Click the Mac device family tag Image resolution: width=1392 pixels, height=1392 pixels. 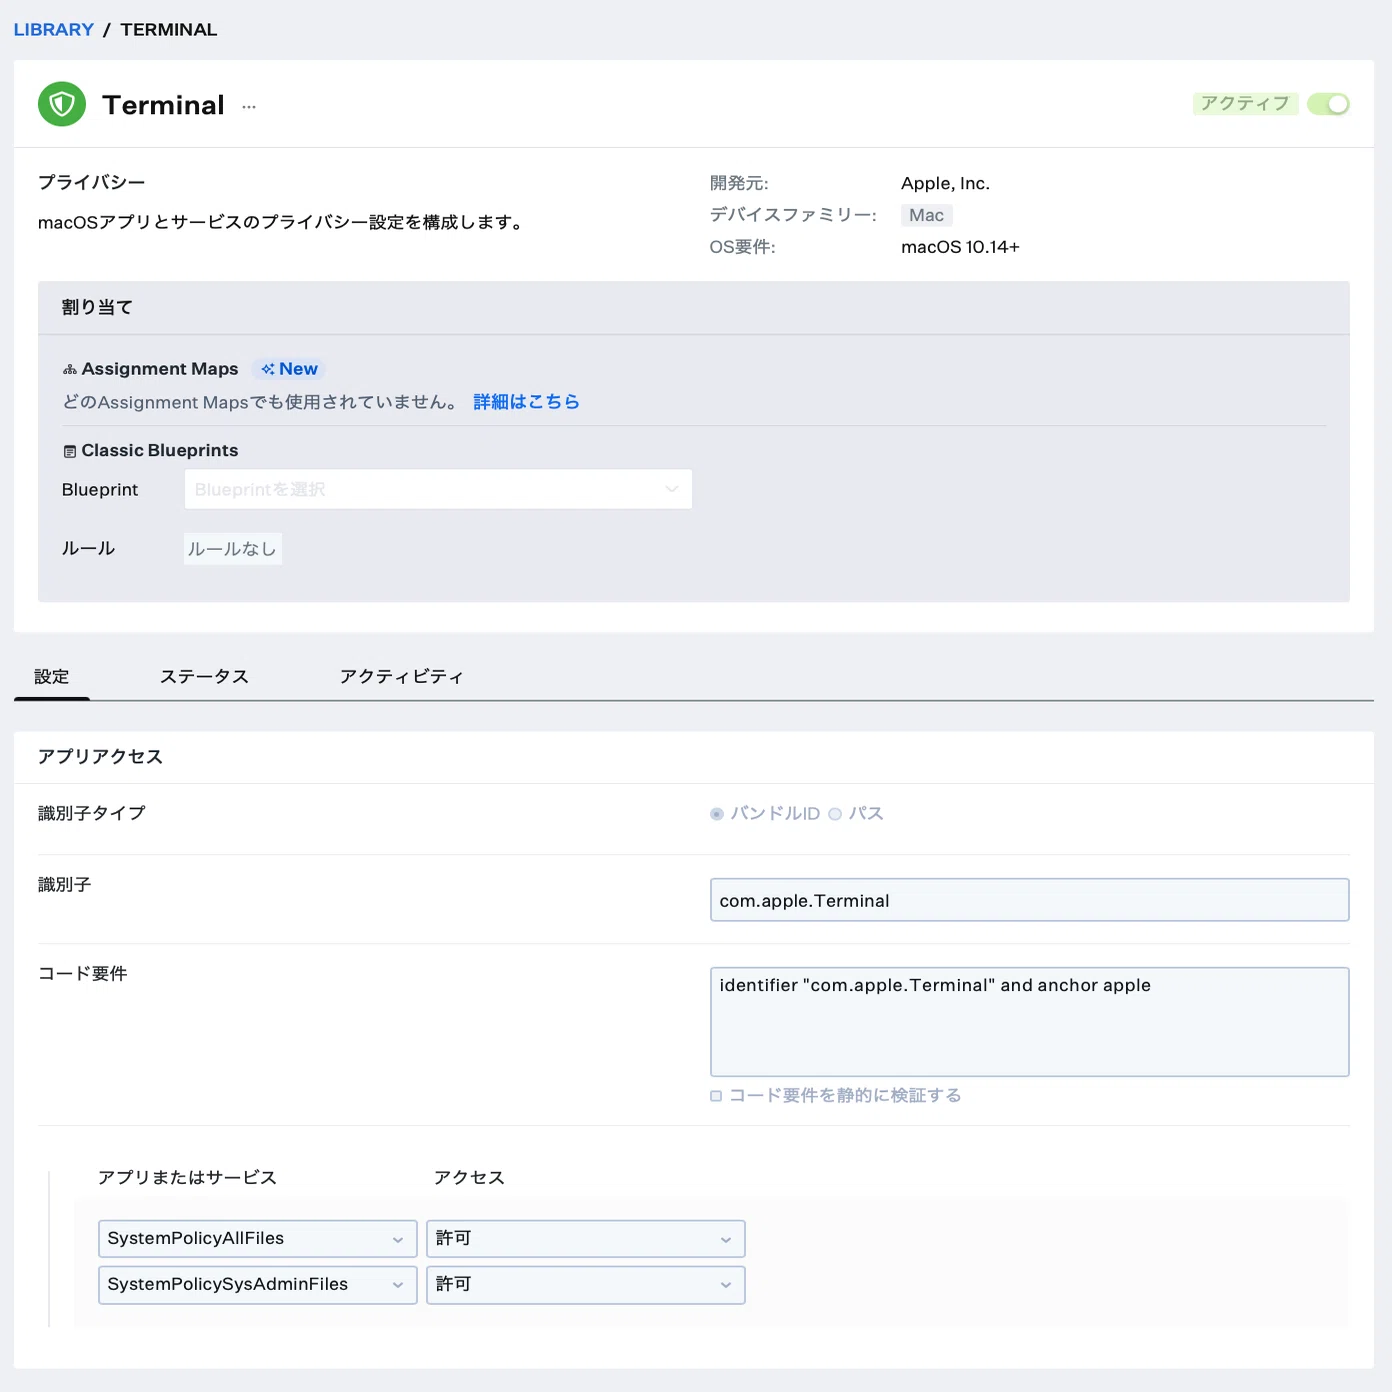coord(927,215)
